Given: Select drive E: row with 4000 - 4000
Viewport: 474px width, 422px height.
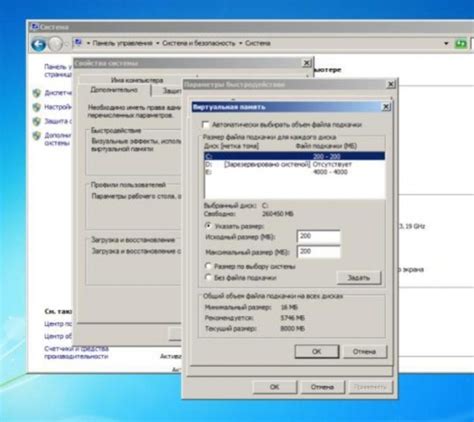Looking at the screenshot, I should (295, 172).
